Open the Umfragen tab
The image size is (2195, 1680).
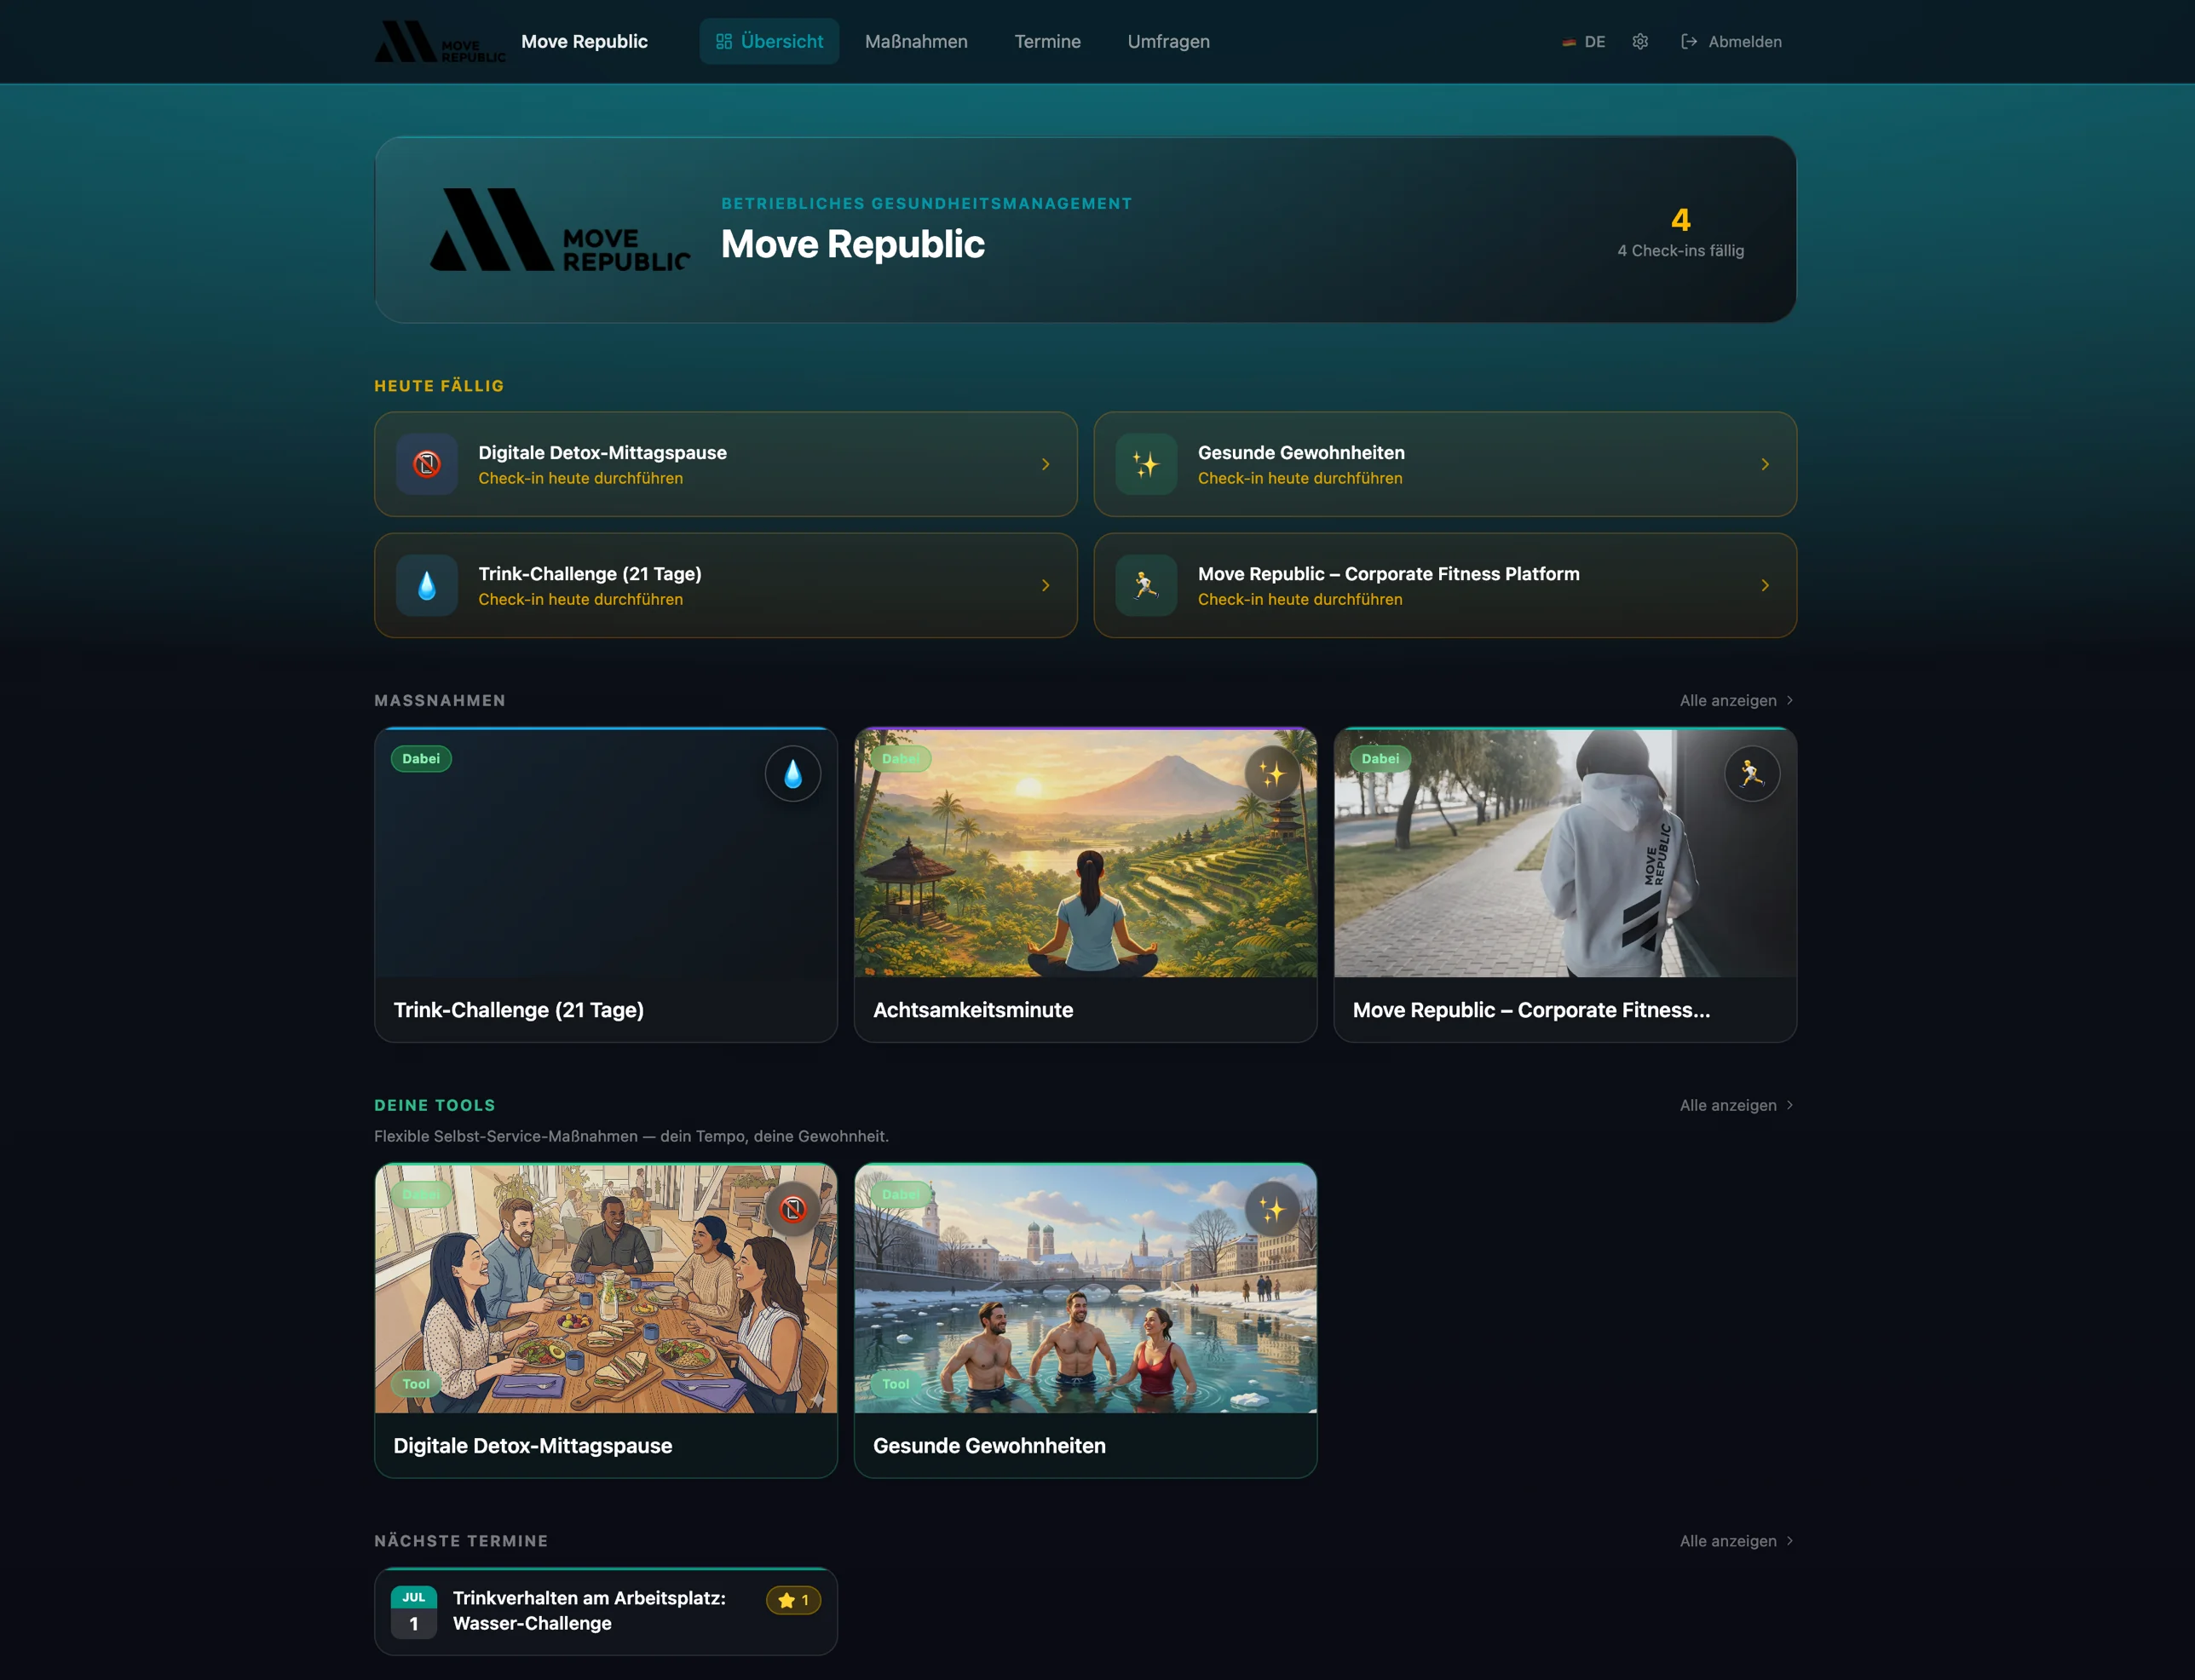pos(1168,41)
